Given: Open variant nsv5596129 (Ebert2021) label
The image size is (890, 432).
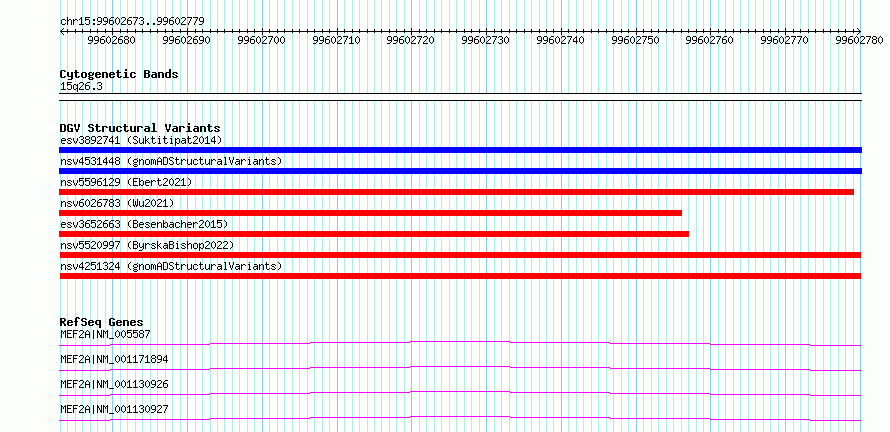Looking at the screenshot, I should point(126,182).
